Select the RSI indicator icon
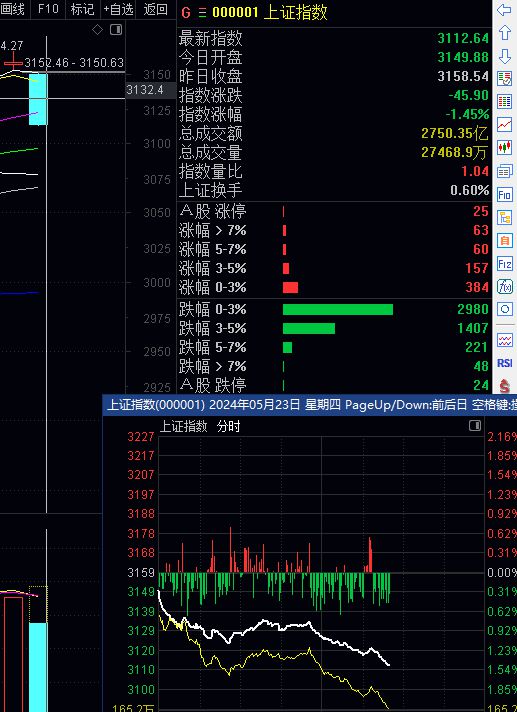The height and width of the screenshot is (712, 517). (x=505, y=363)
